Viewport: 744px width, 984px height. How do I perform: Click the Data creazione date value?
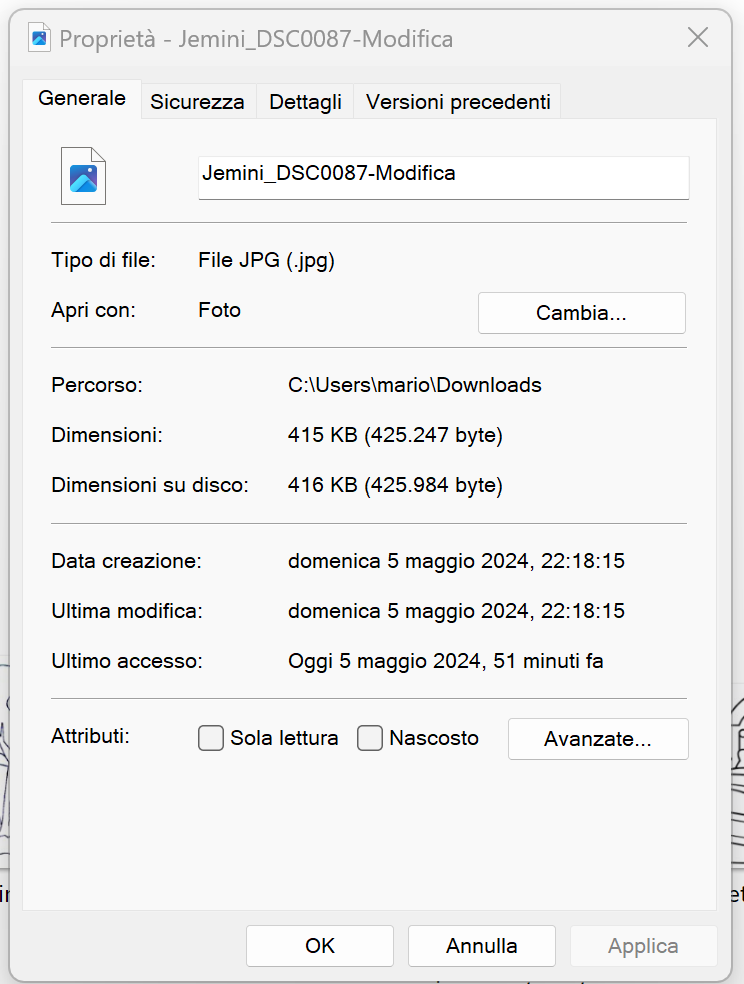point(456,560)
